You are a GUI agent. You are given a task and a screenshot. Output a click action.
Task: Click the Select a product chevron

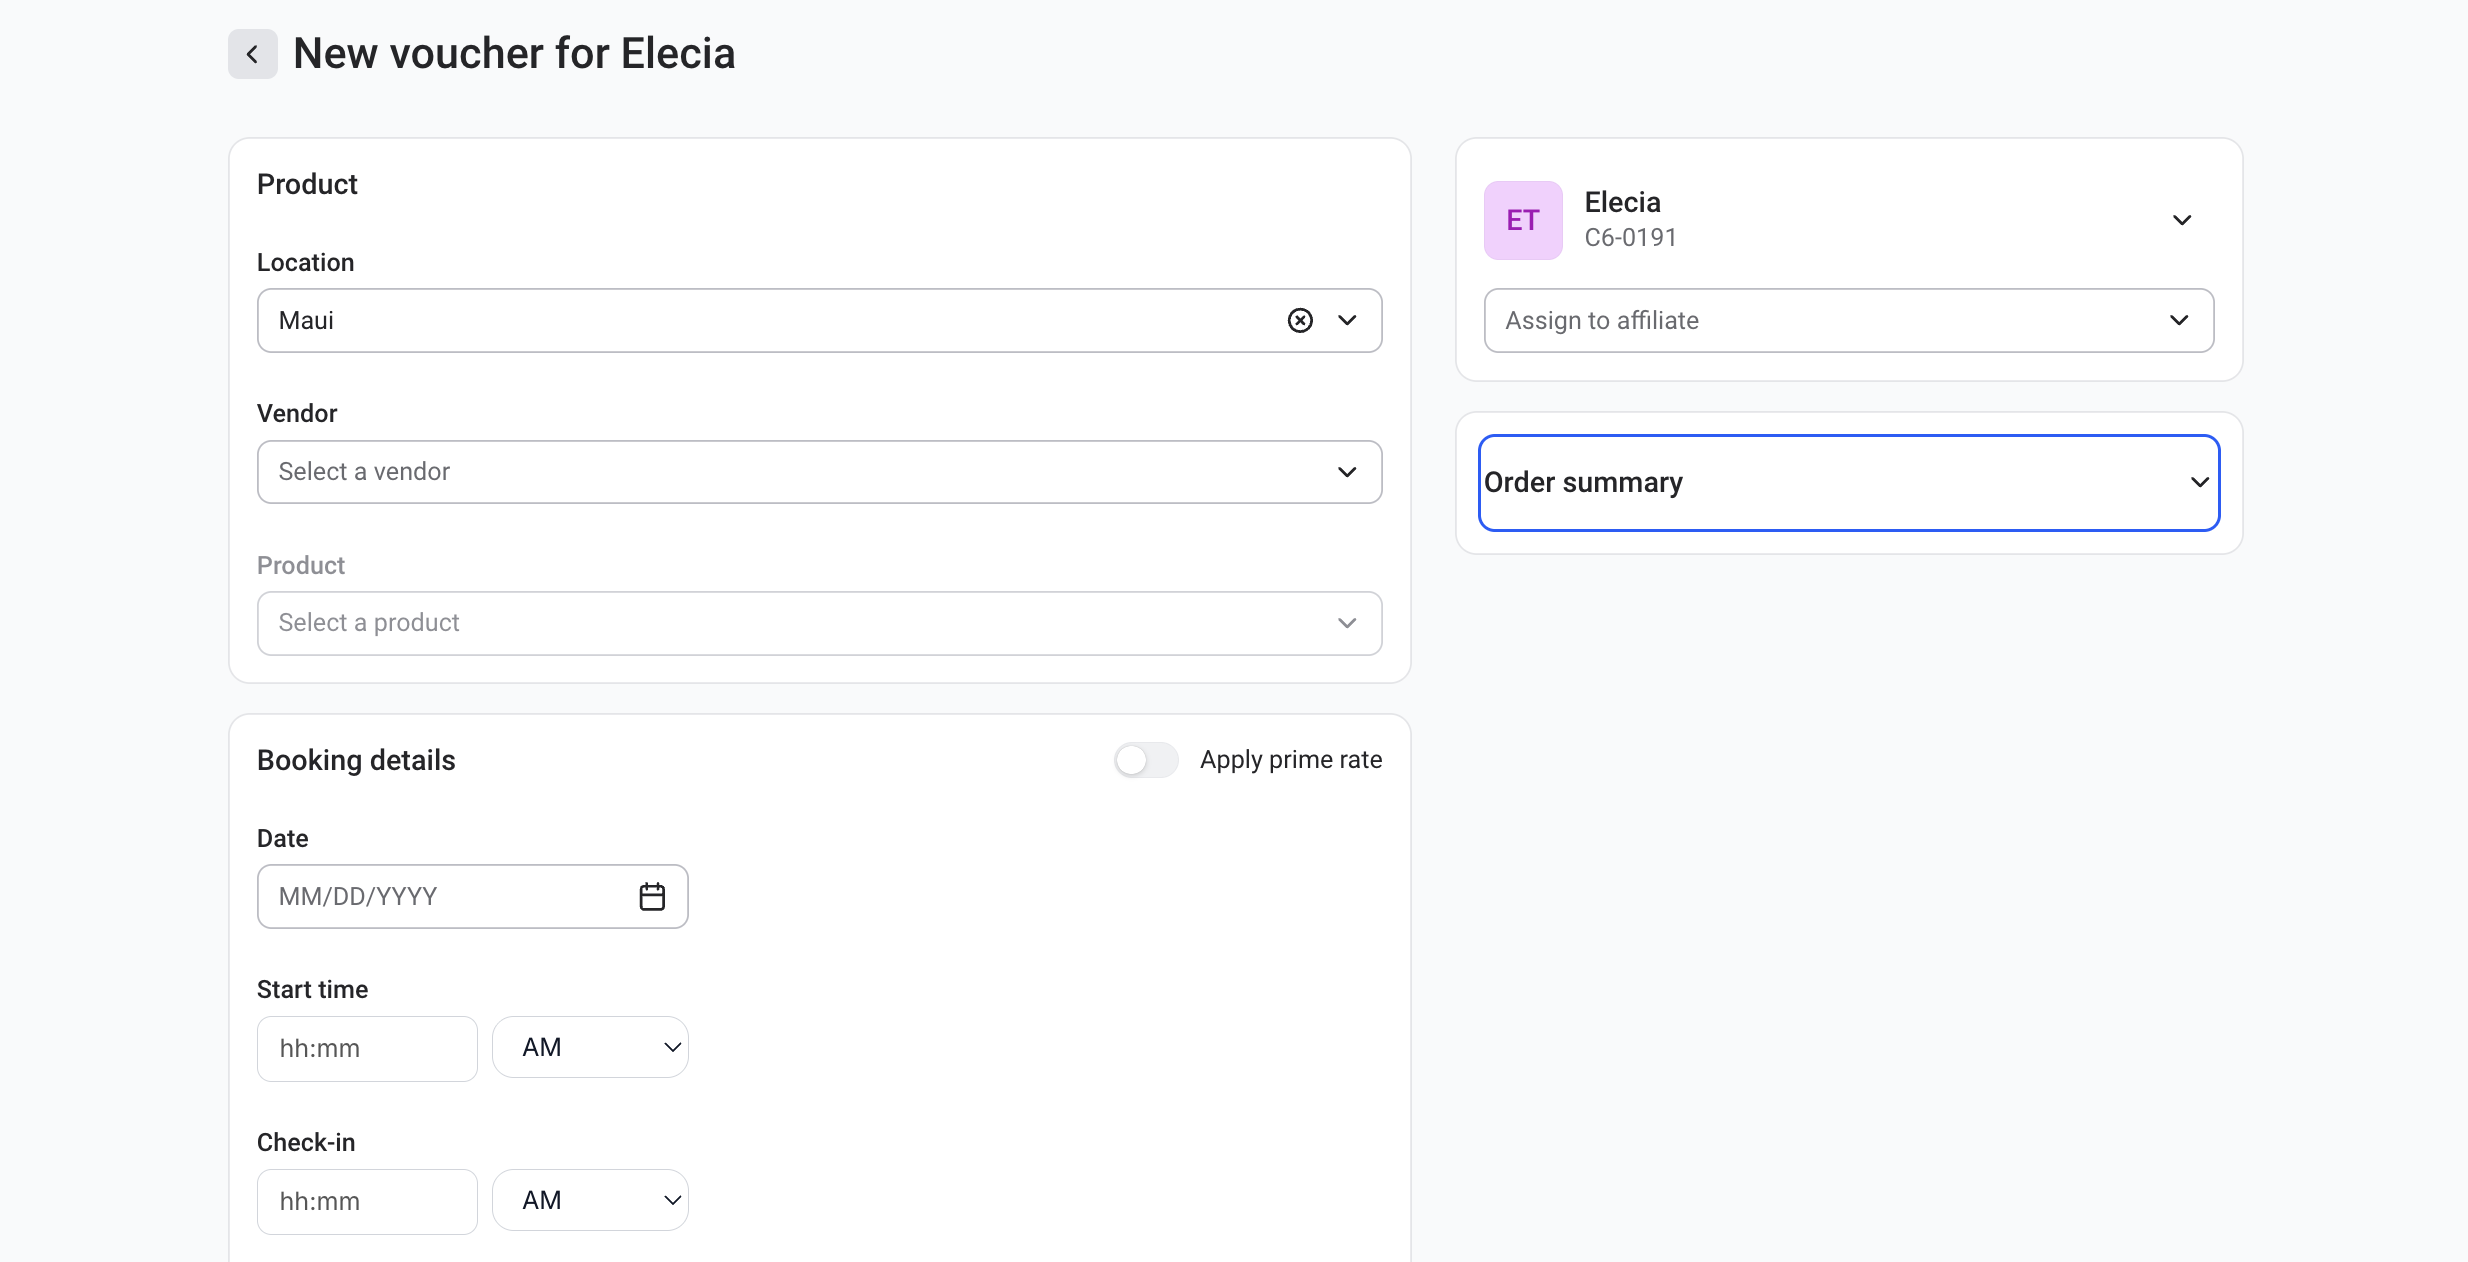(x=1347, y=623)
